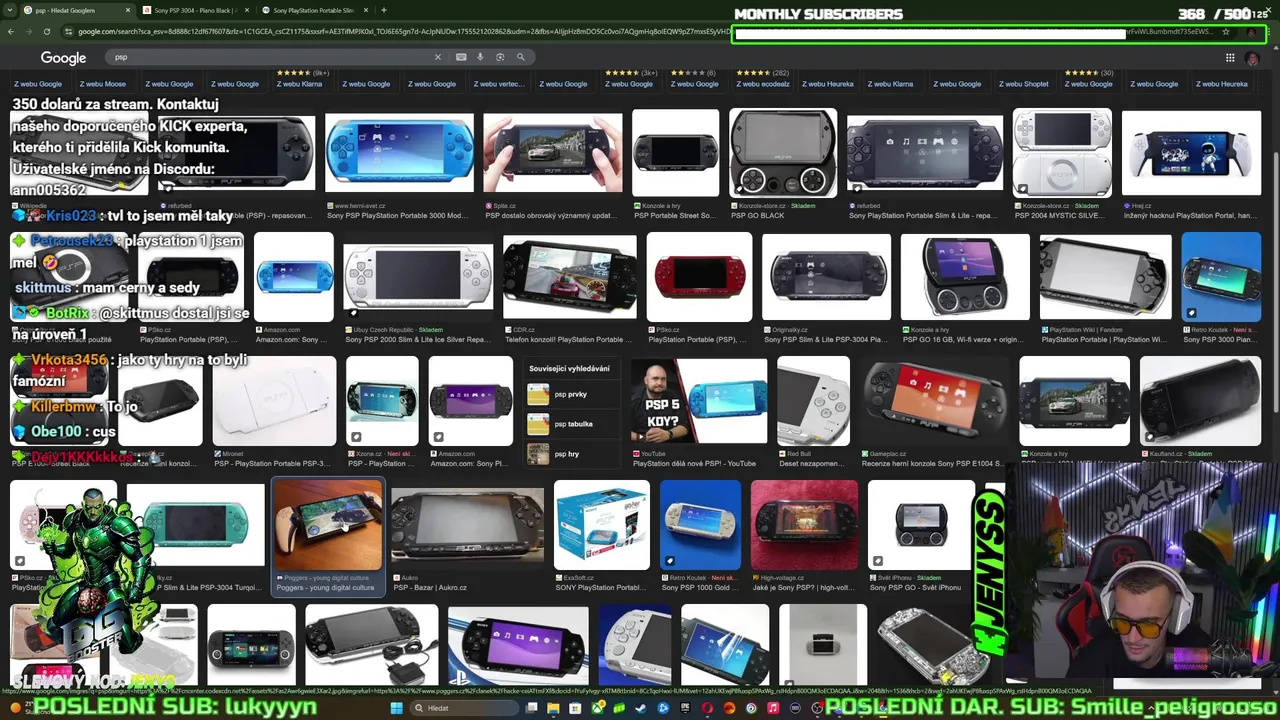Screen dimensions: 1280x720
Task: Launch Microsoft Store from the taskbar
Action: pos(576,708)
